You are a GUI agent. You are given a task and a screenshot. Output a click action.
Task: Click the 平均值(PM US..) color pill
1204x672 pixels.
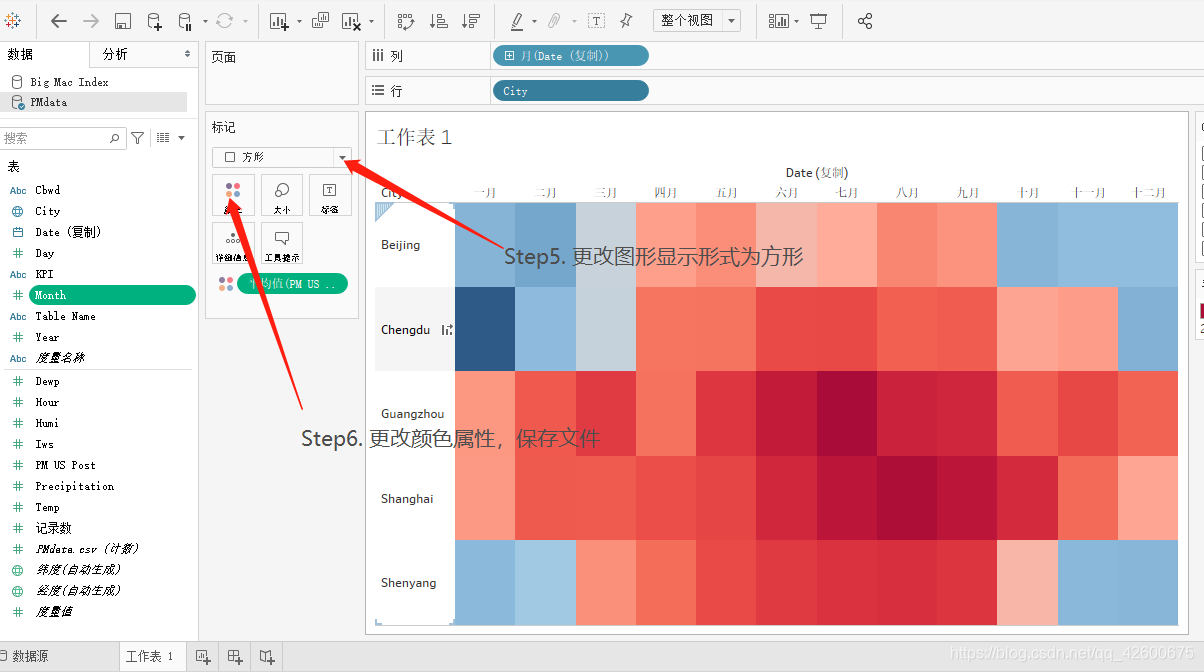click(292, 284)
